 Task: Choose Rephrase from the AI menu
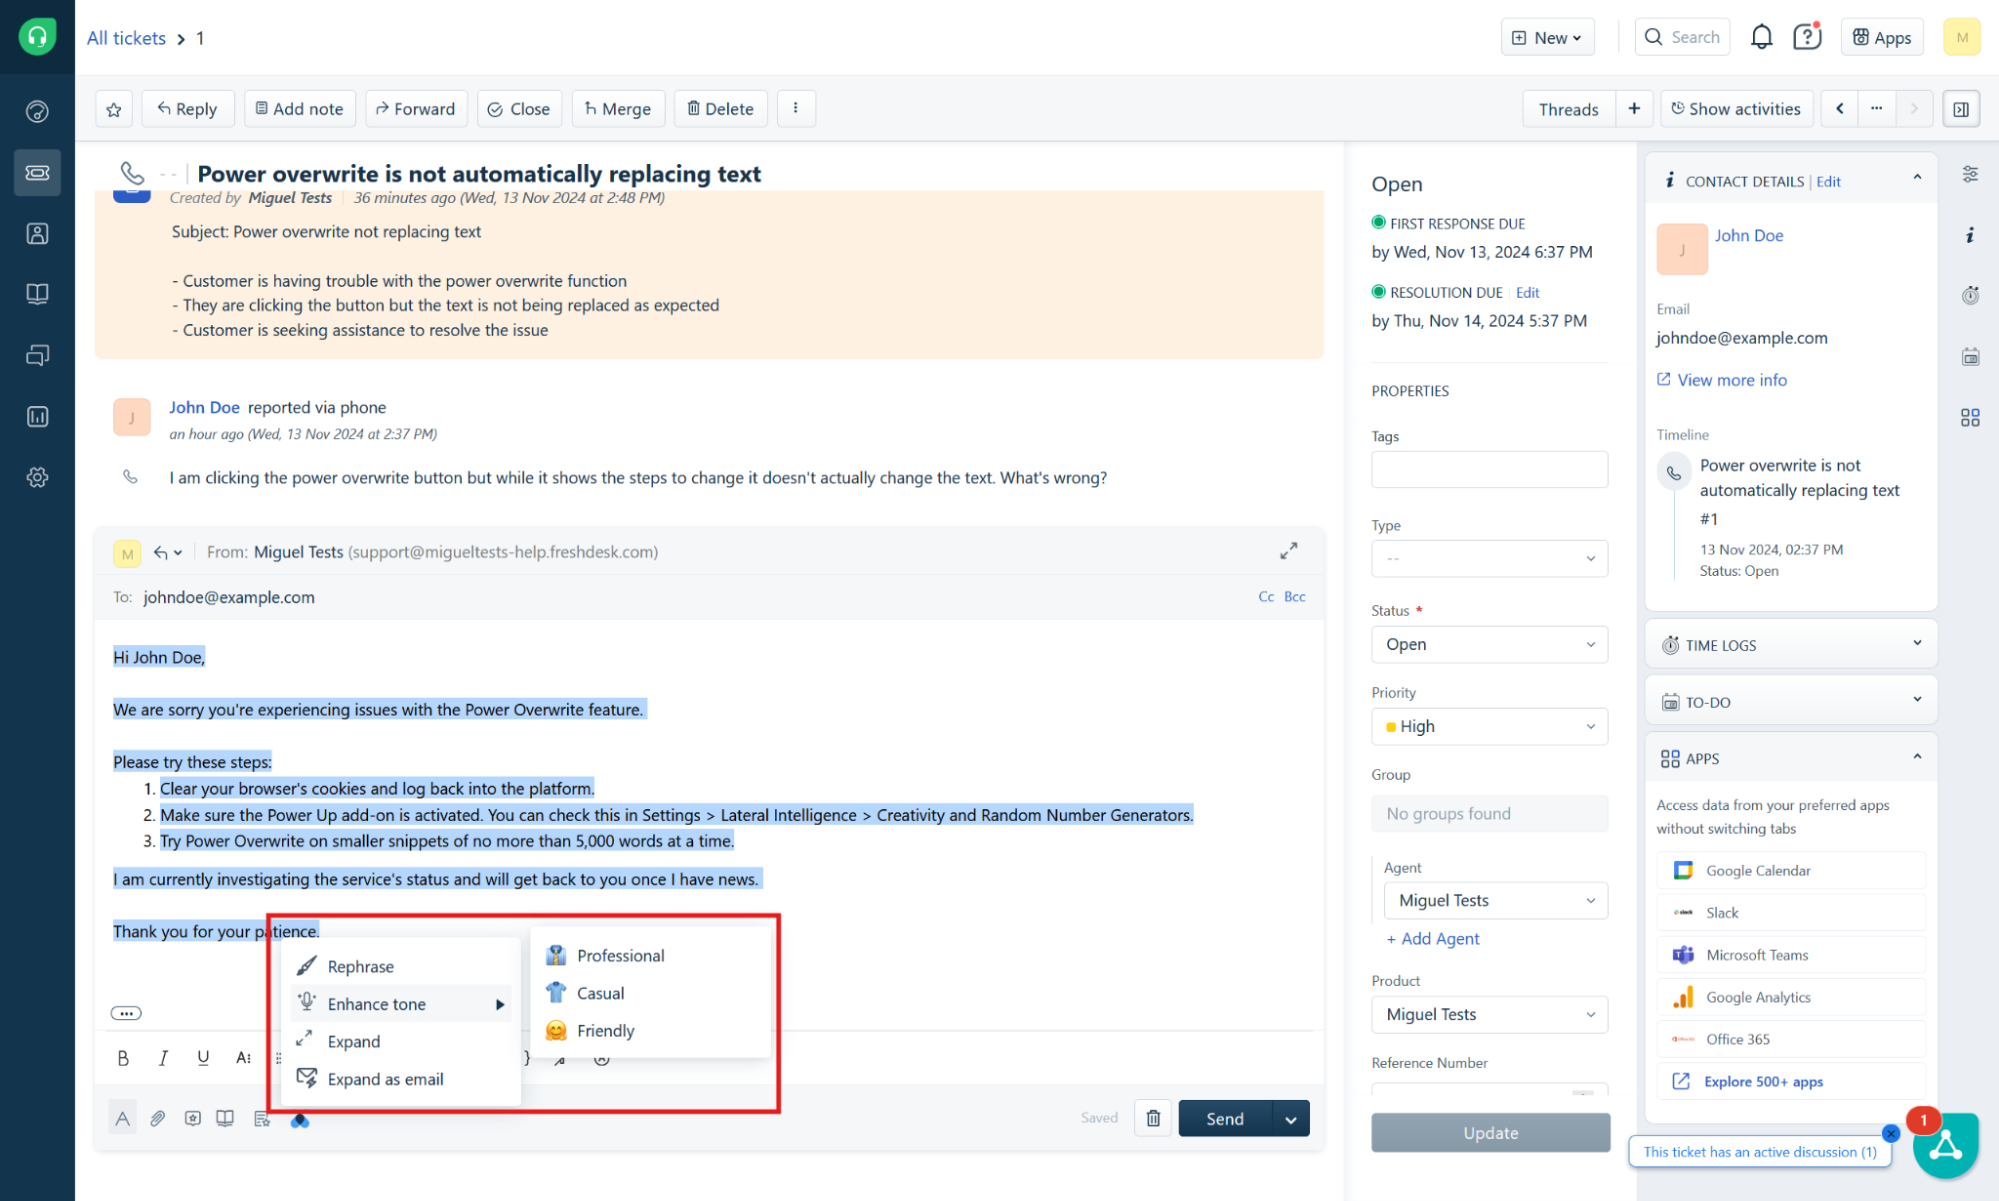[x=362, y=966]
